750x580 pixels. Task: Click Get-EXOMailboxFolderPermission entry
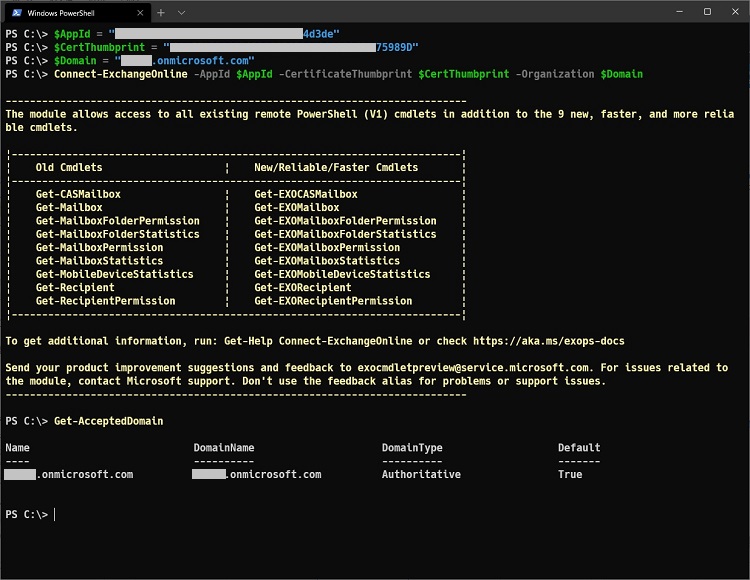345,221
